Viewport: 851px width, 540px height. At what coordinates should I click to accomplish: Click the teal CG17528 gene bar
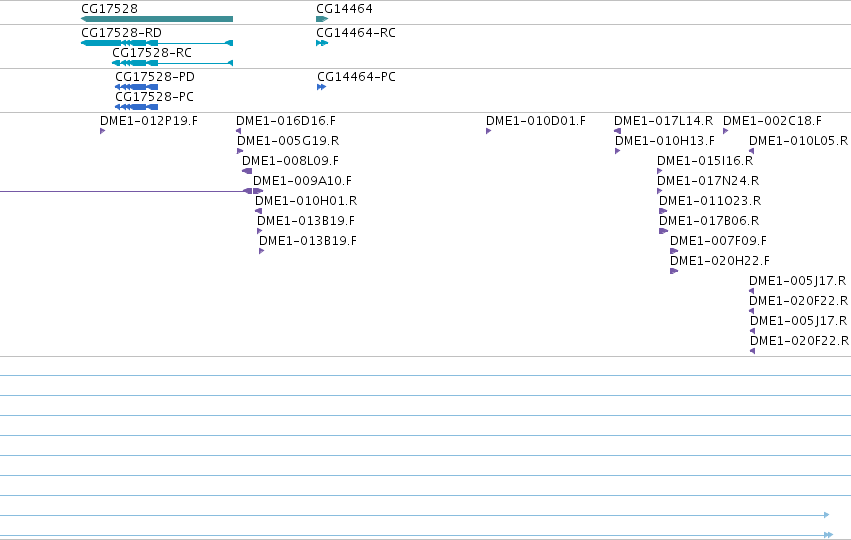click(157, 19)
